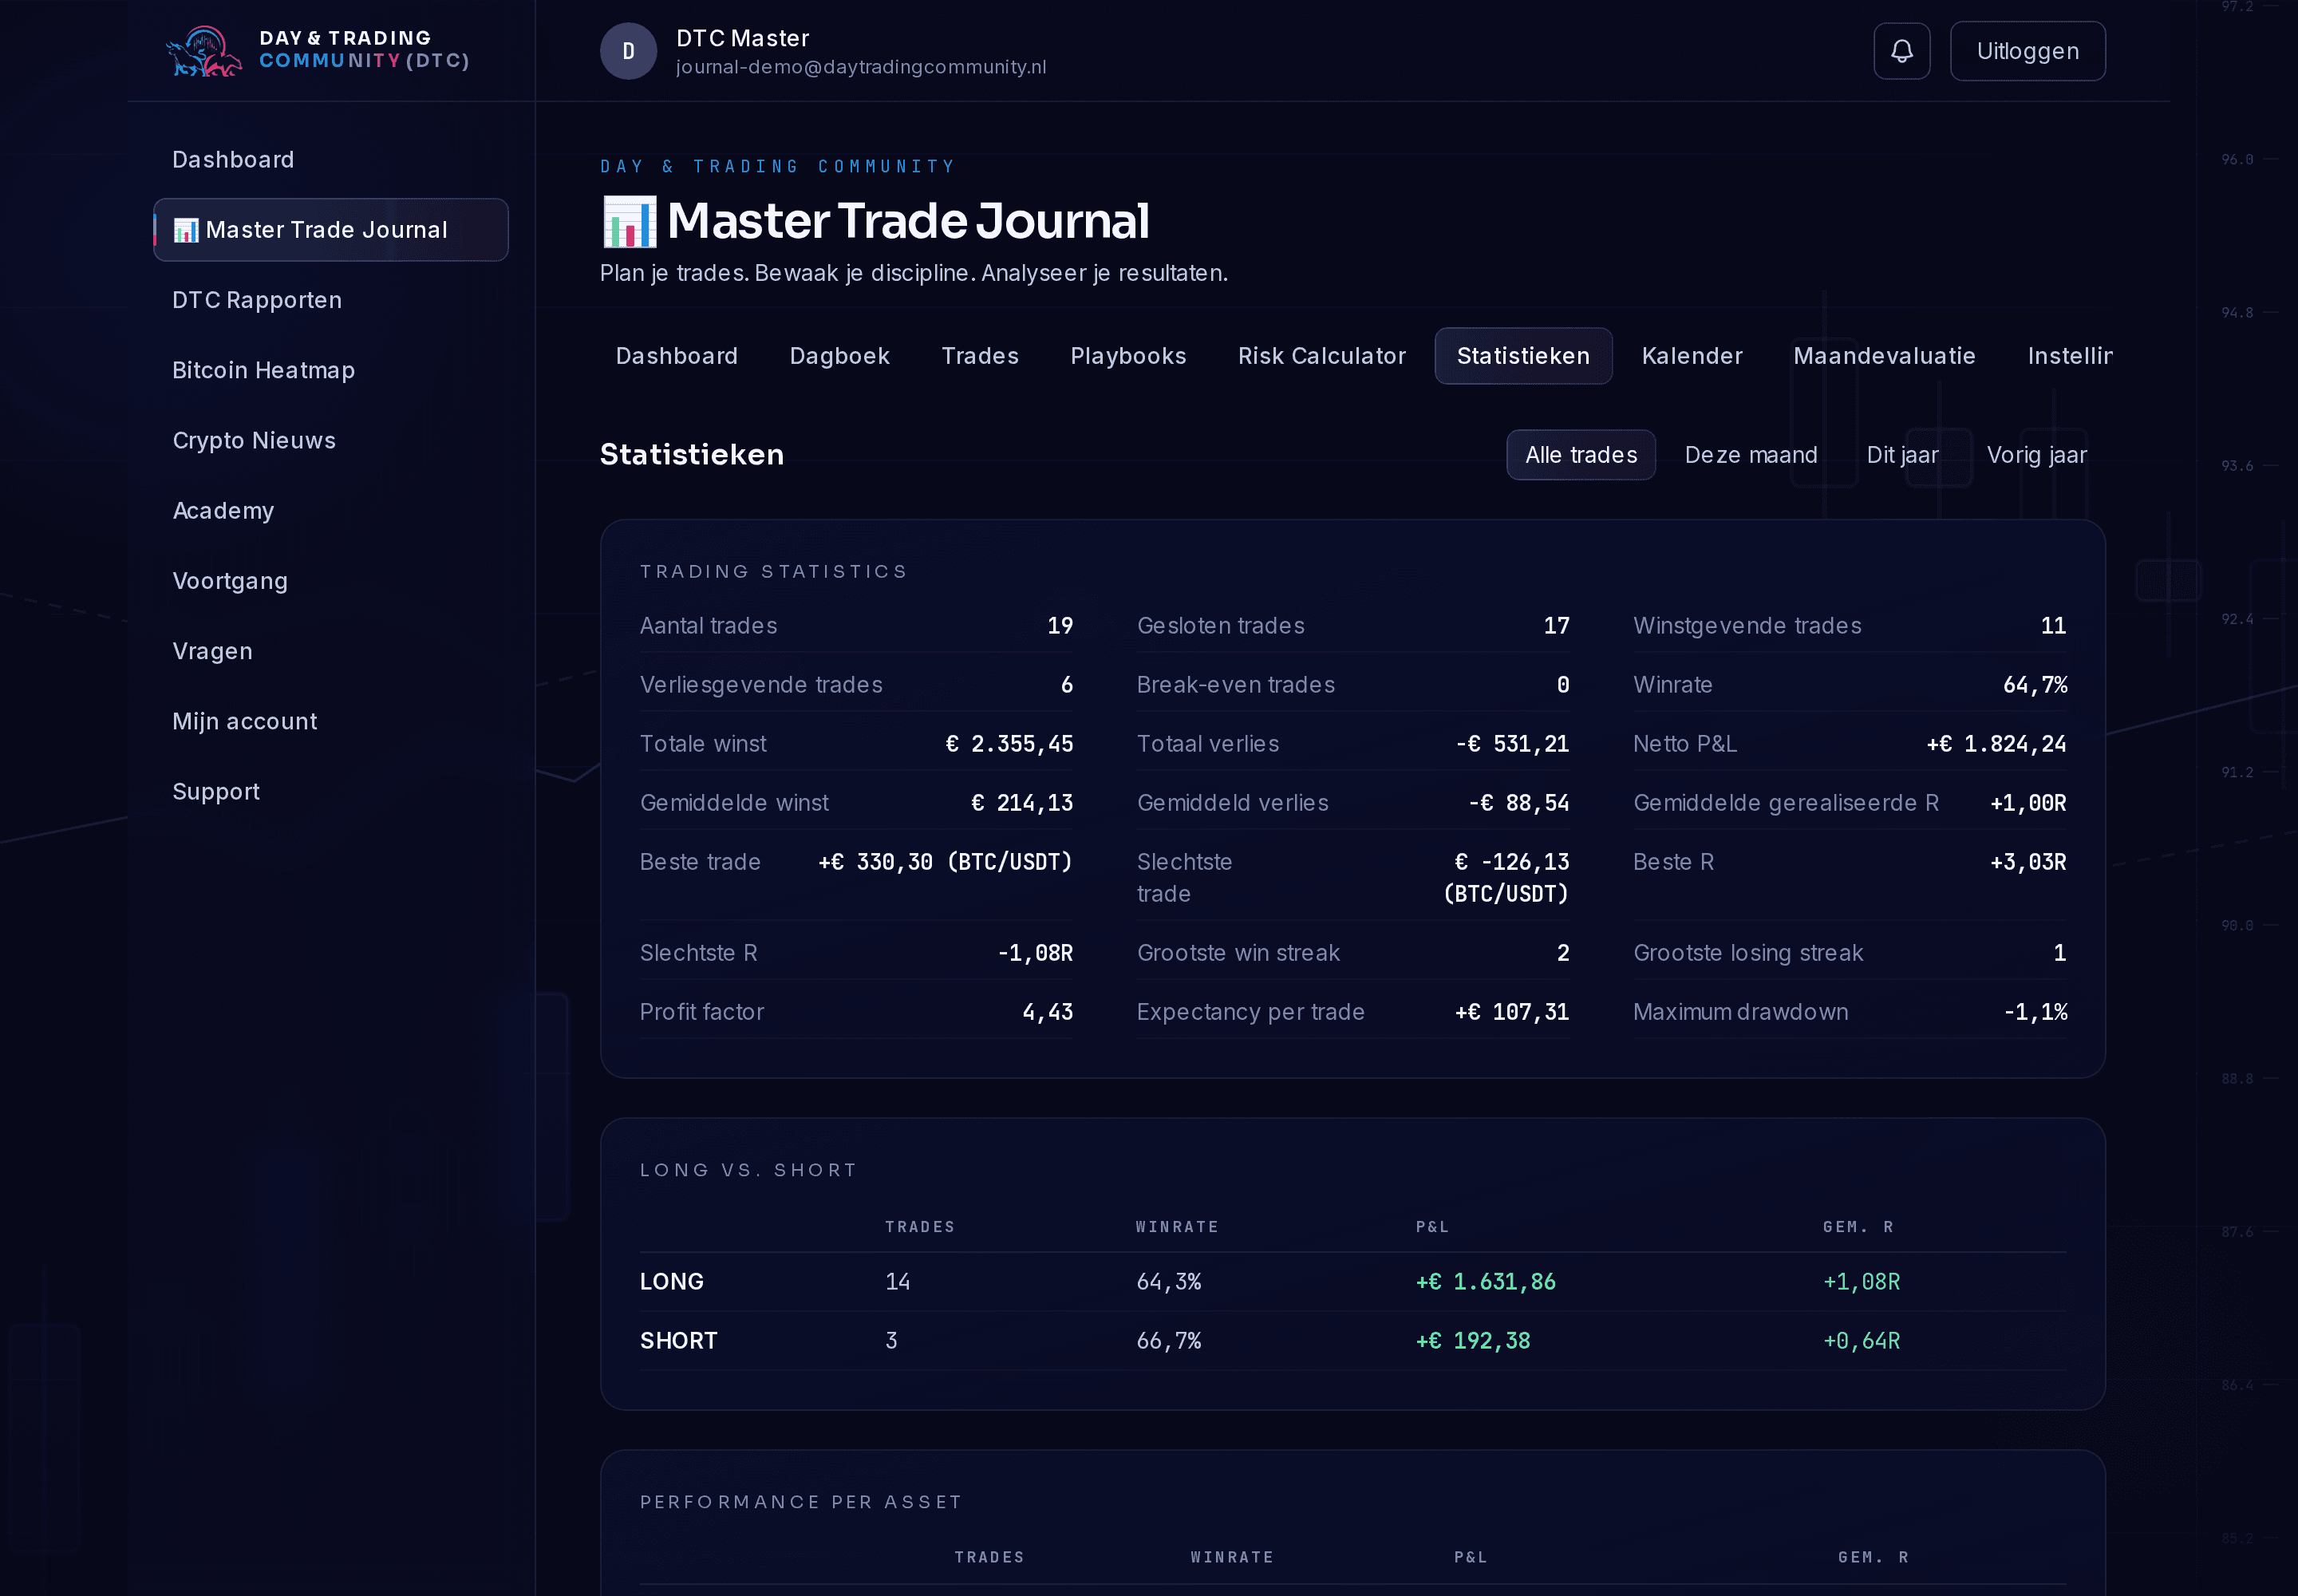The width and height of the screenshot is (2298, 1596).
Task: Select Master Trade Journal in the sidebar
Action: [x=331, y=230]
